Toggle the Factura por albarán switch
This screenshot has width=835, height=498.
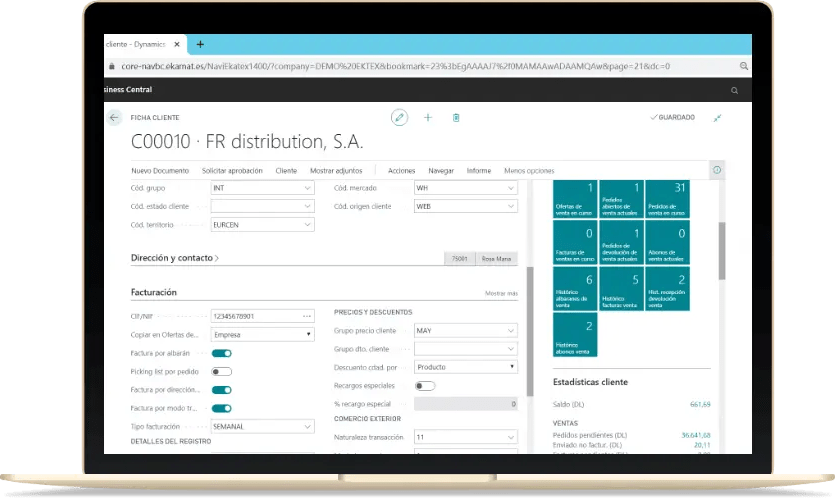[x=222, y=353]
